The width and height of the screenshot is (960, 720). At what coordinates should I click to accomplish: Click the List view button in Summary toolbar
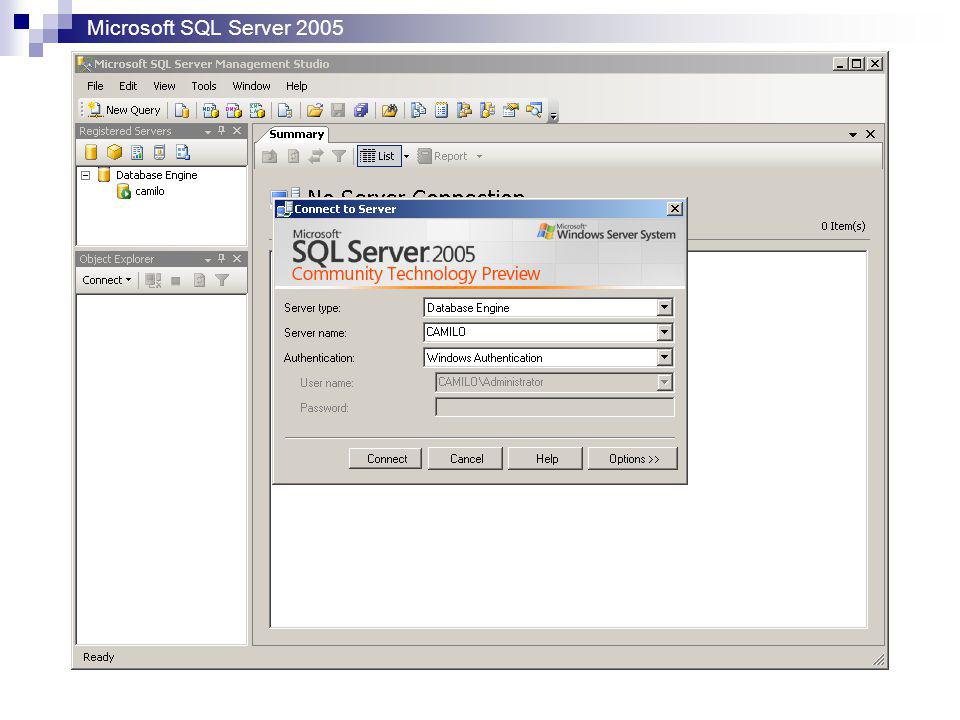pyautogui.click(x=378, y=156)
